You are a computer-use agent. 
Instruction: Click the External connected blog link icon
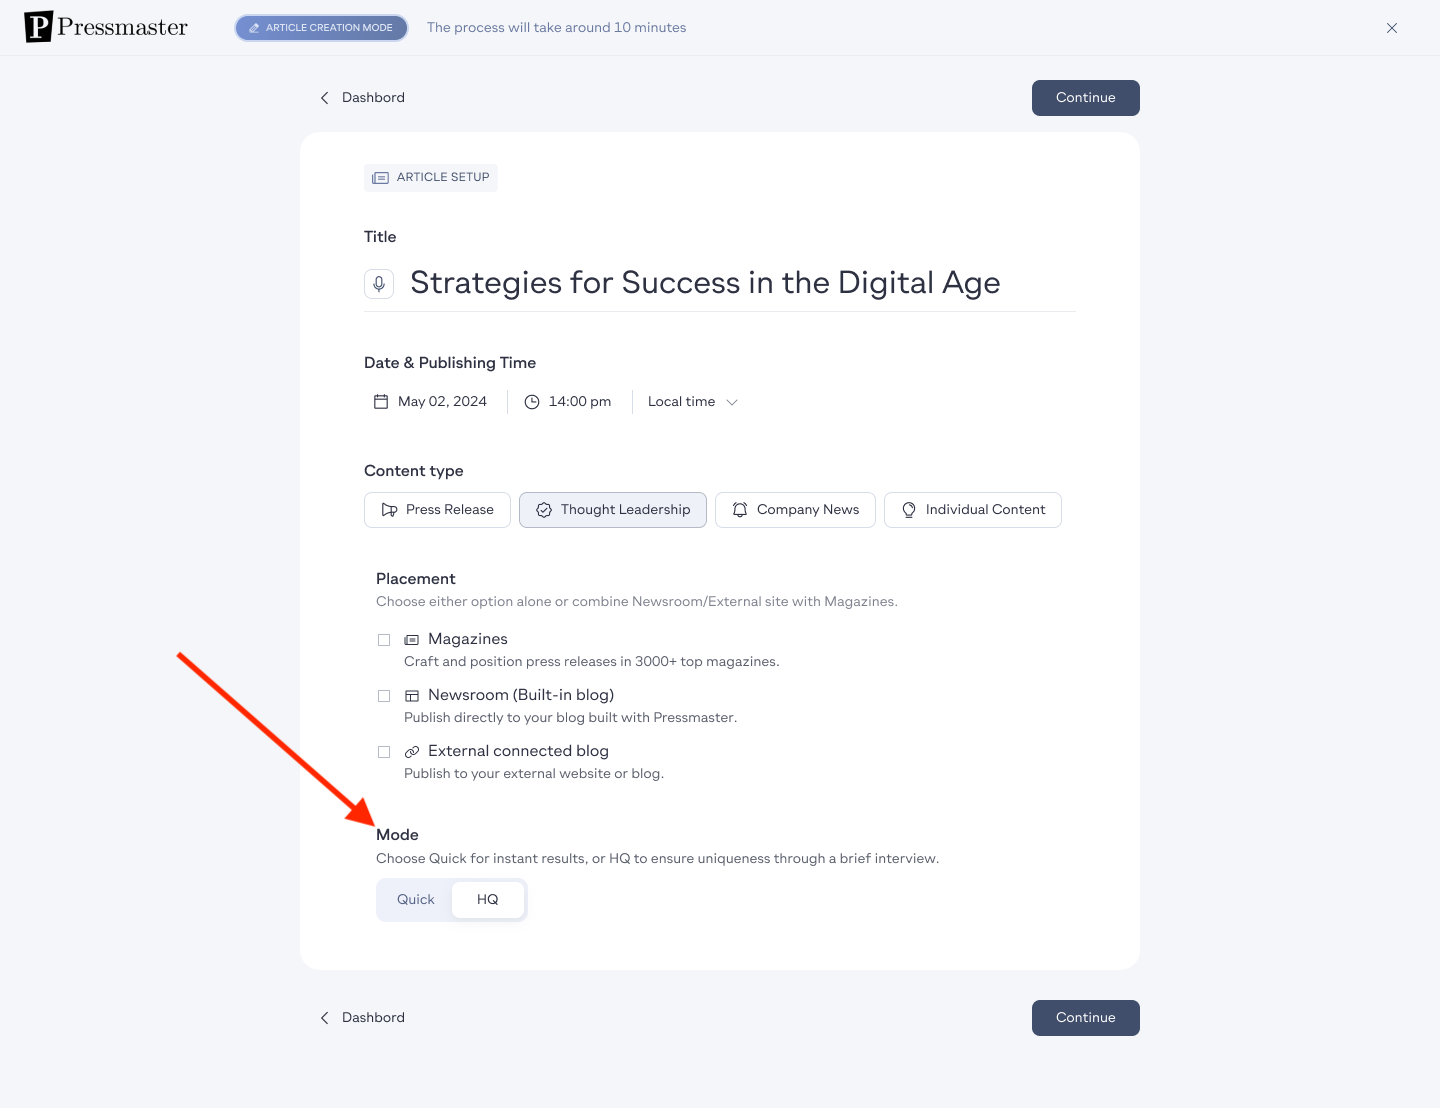click(x=411, y=752)
